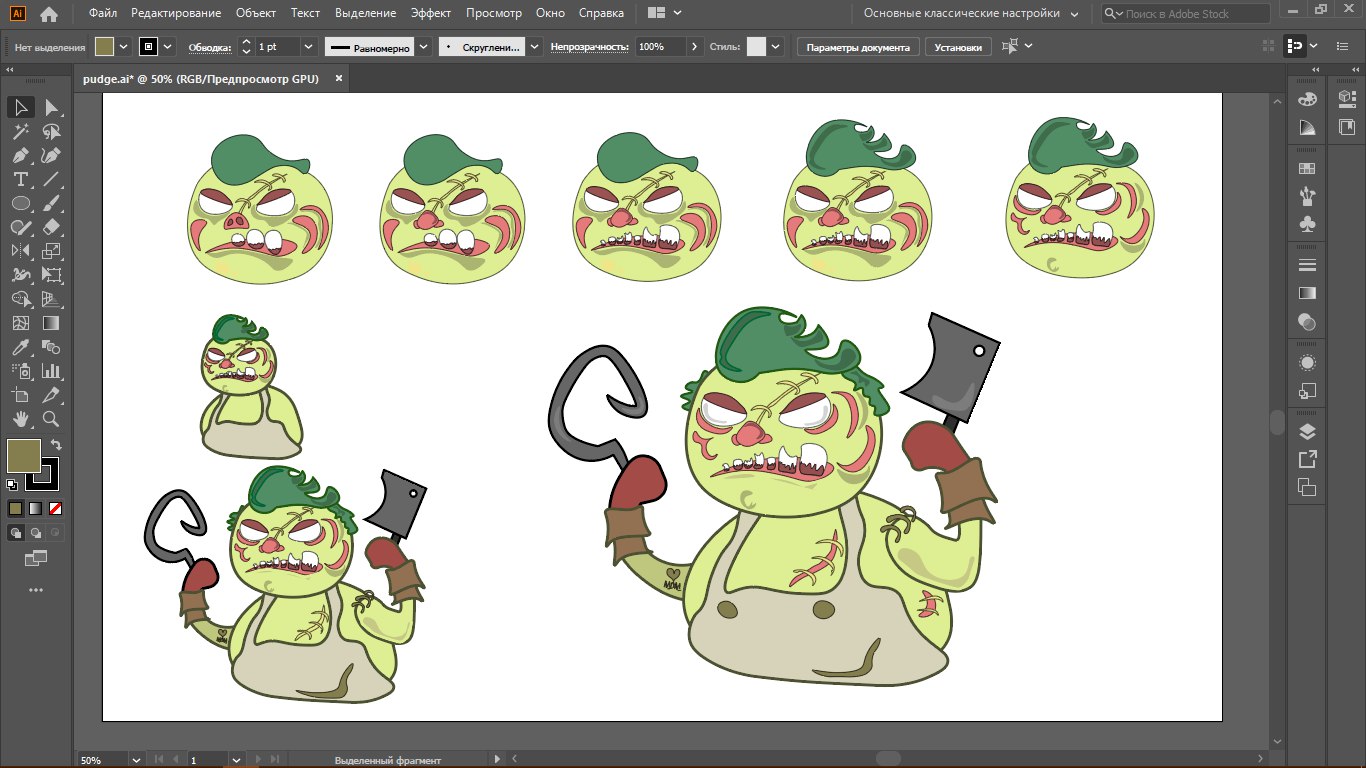1366x768 pixels.
Task: Set paint mode to solid Color
Action: 15,508
